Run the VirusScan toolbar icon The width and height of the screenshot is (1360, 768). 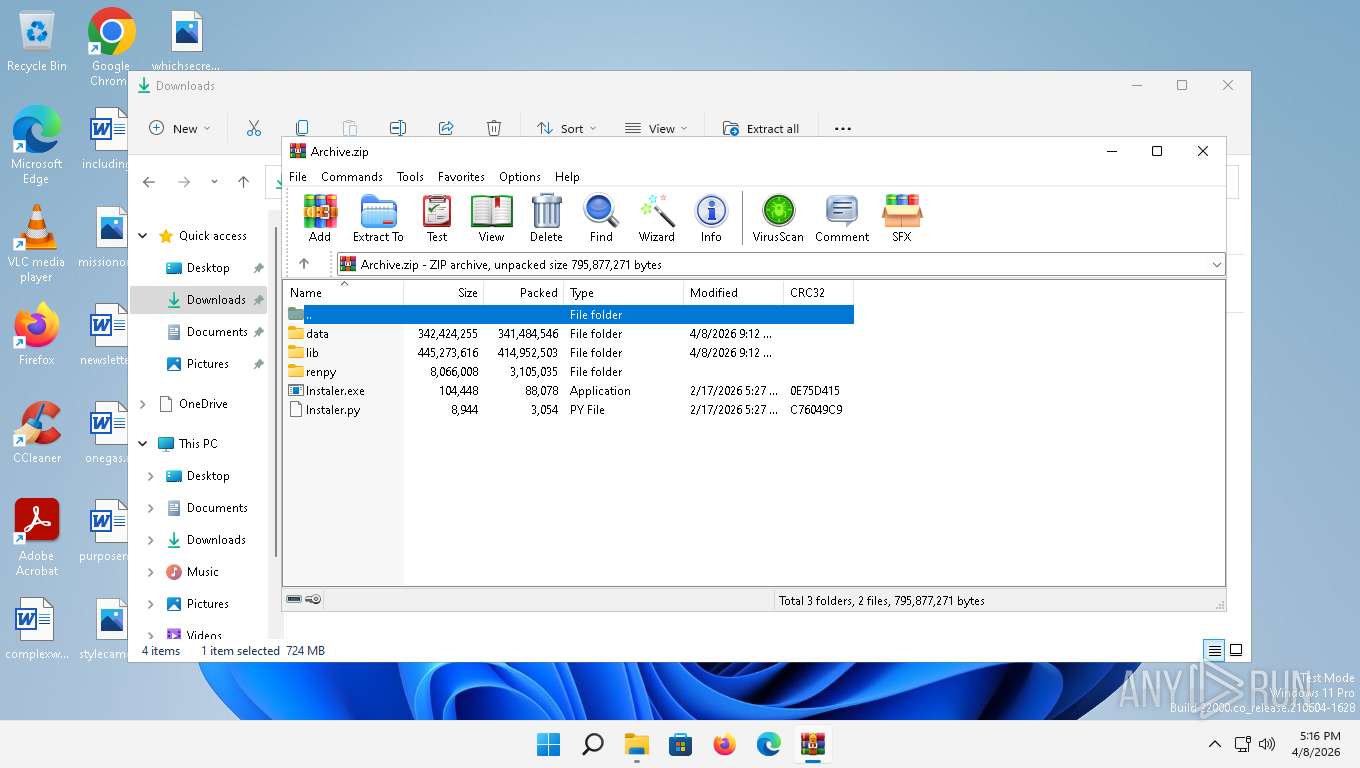point(778,218)
